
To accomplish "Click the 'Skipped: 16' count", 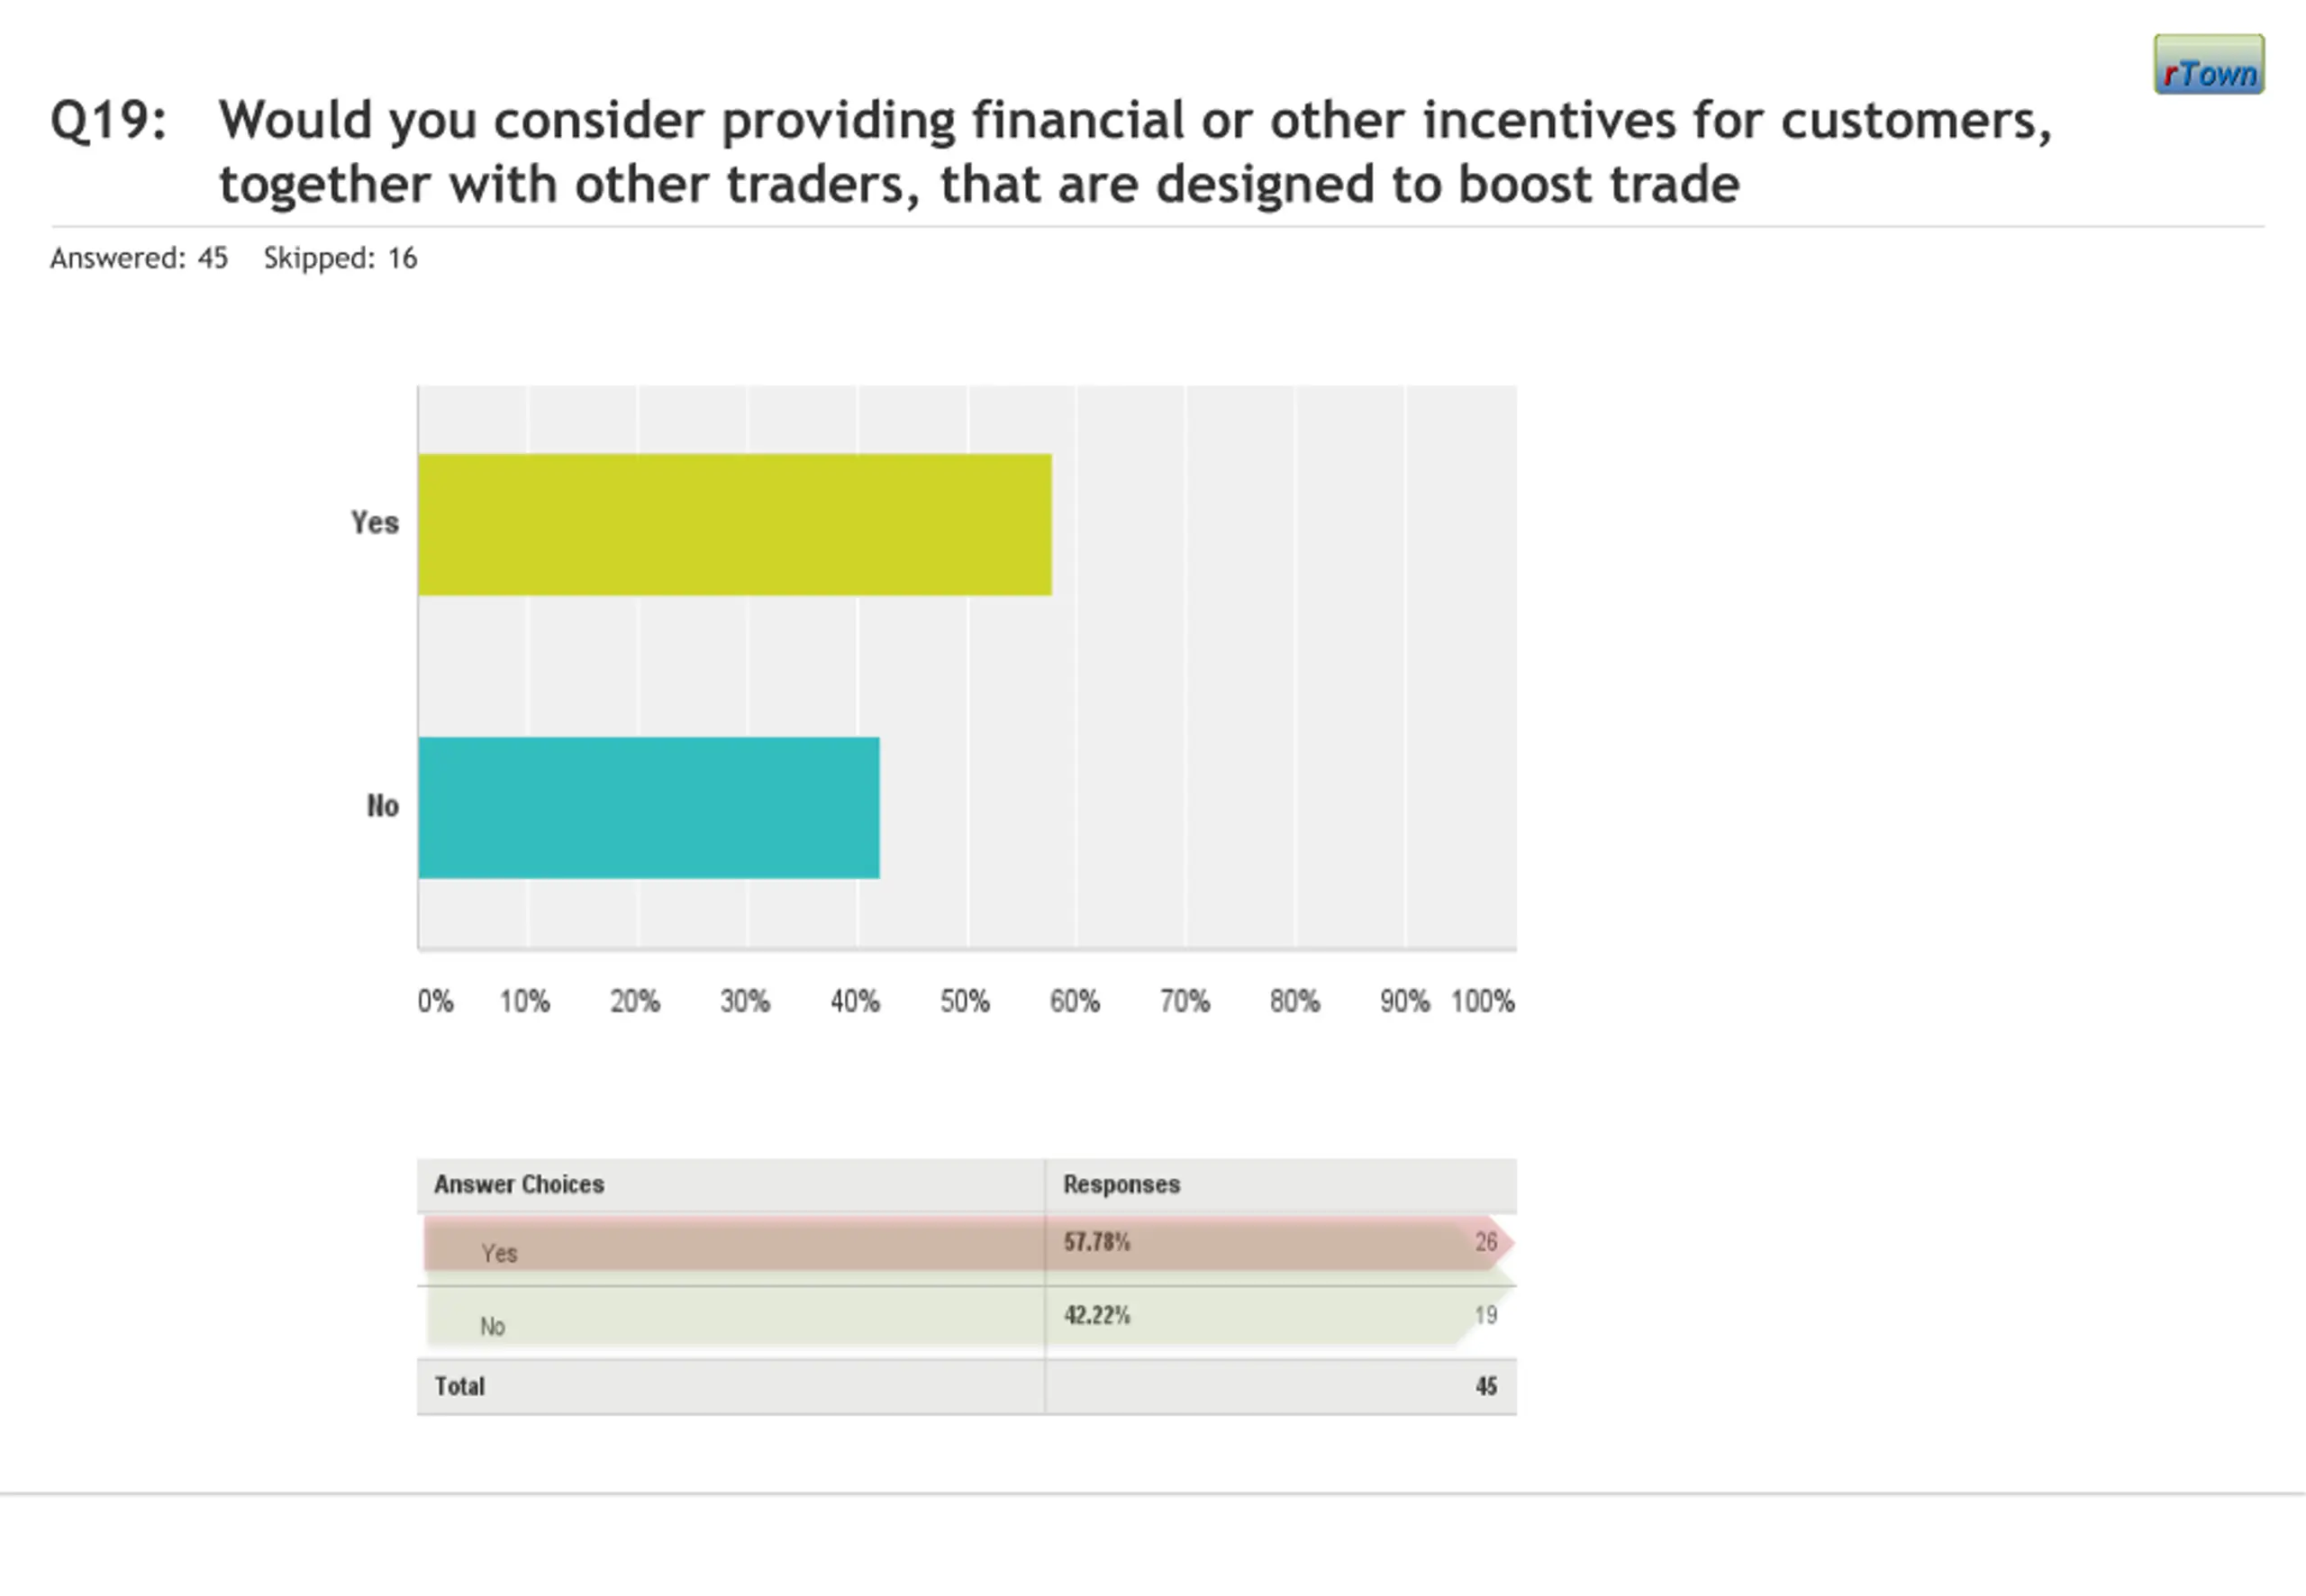I will 340,259.
